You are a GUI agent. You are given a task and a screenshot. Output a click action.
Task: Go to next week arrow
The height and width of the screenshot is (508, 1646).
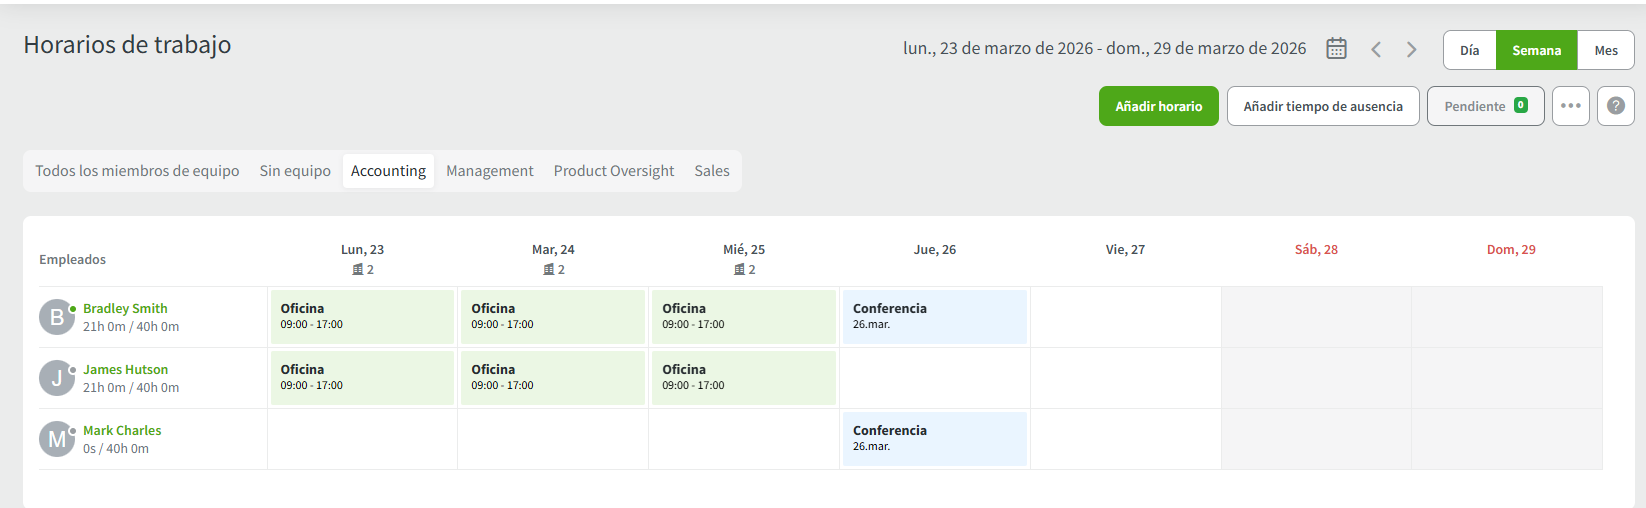click(x=1411, y=50)
